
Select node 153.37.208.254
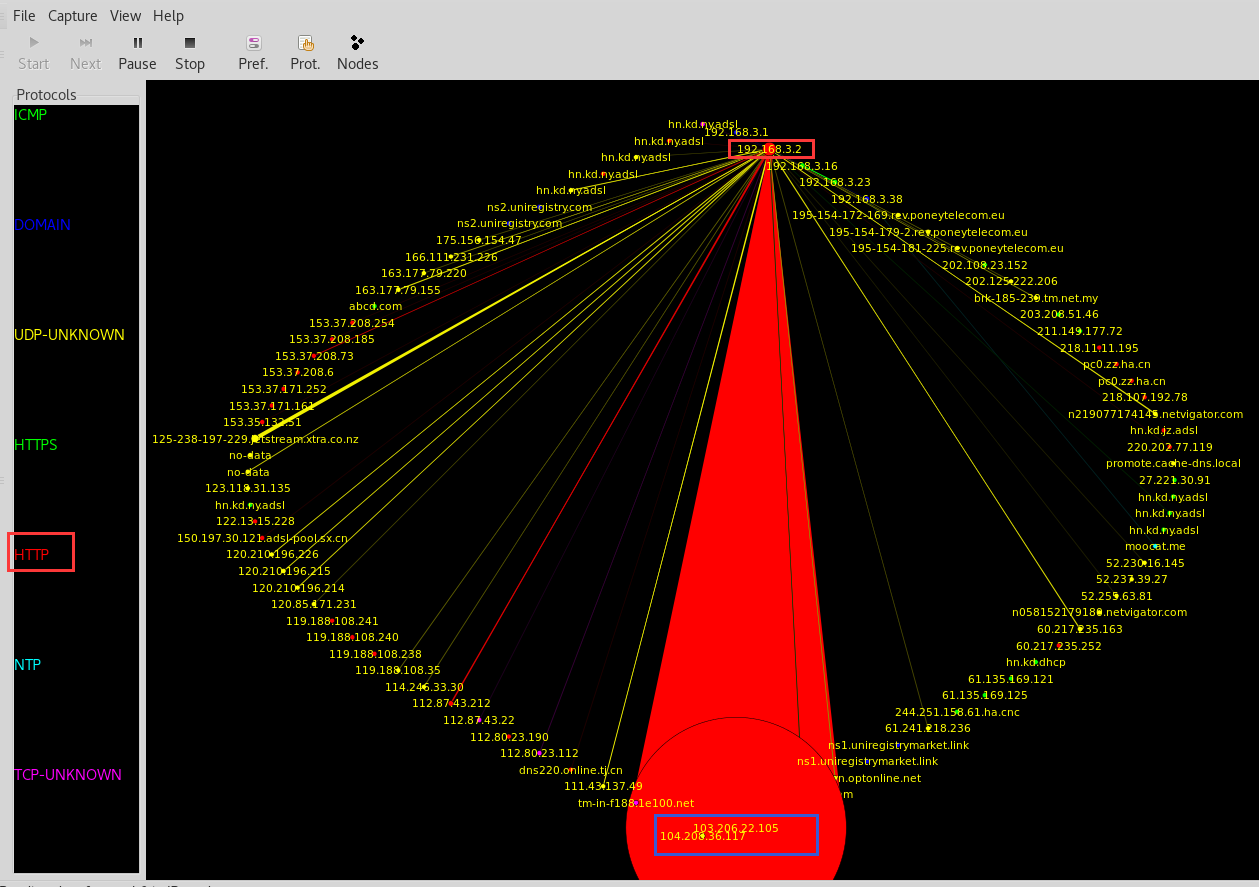(352, 323)
